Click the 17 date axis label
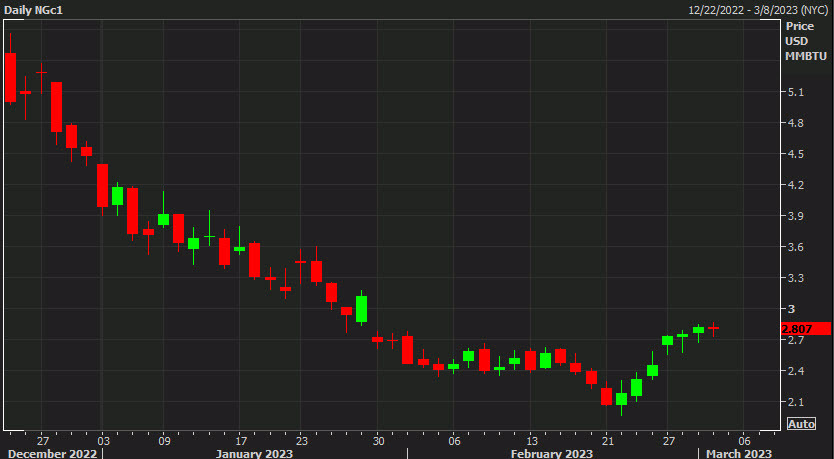The height and width of the screenshot is (459, 834). (241, 441)
